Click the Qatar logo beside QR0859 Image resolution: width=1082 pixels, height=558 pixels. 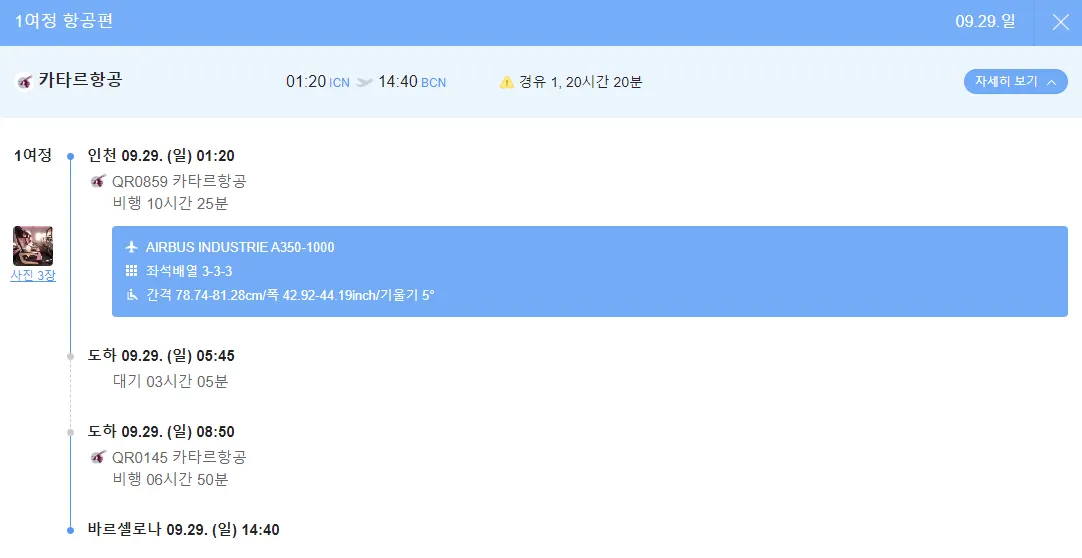coord(98,181)
